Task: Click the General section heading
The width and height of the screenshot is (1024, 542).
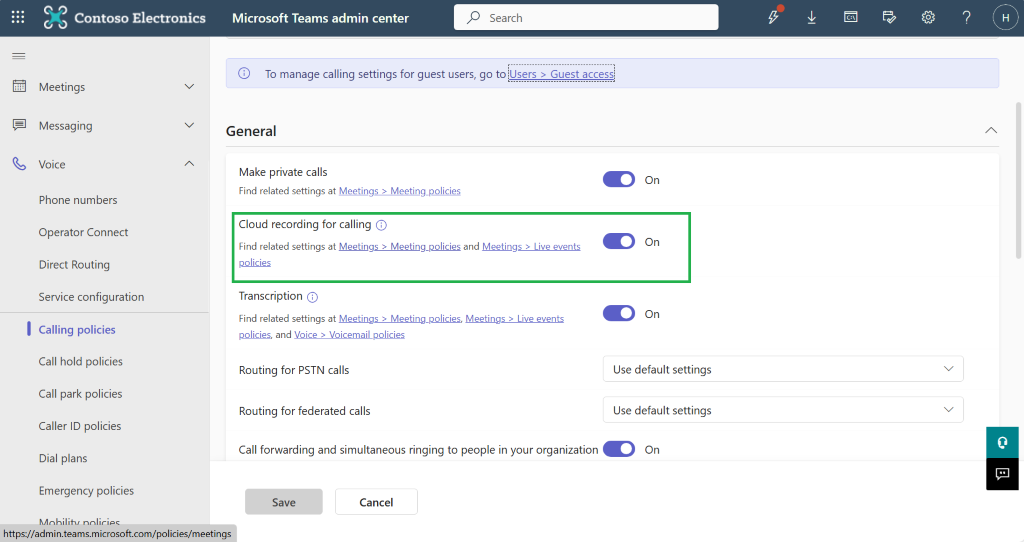Action: [x=251, y=131]
